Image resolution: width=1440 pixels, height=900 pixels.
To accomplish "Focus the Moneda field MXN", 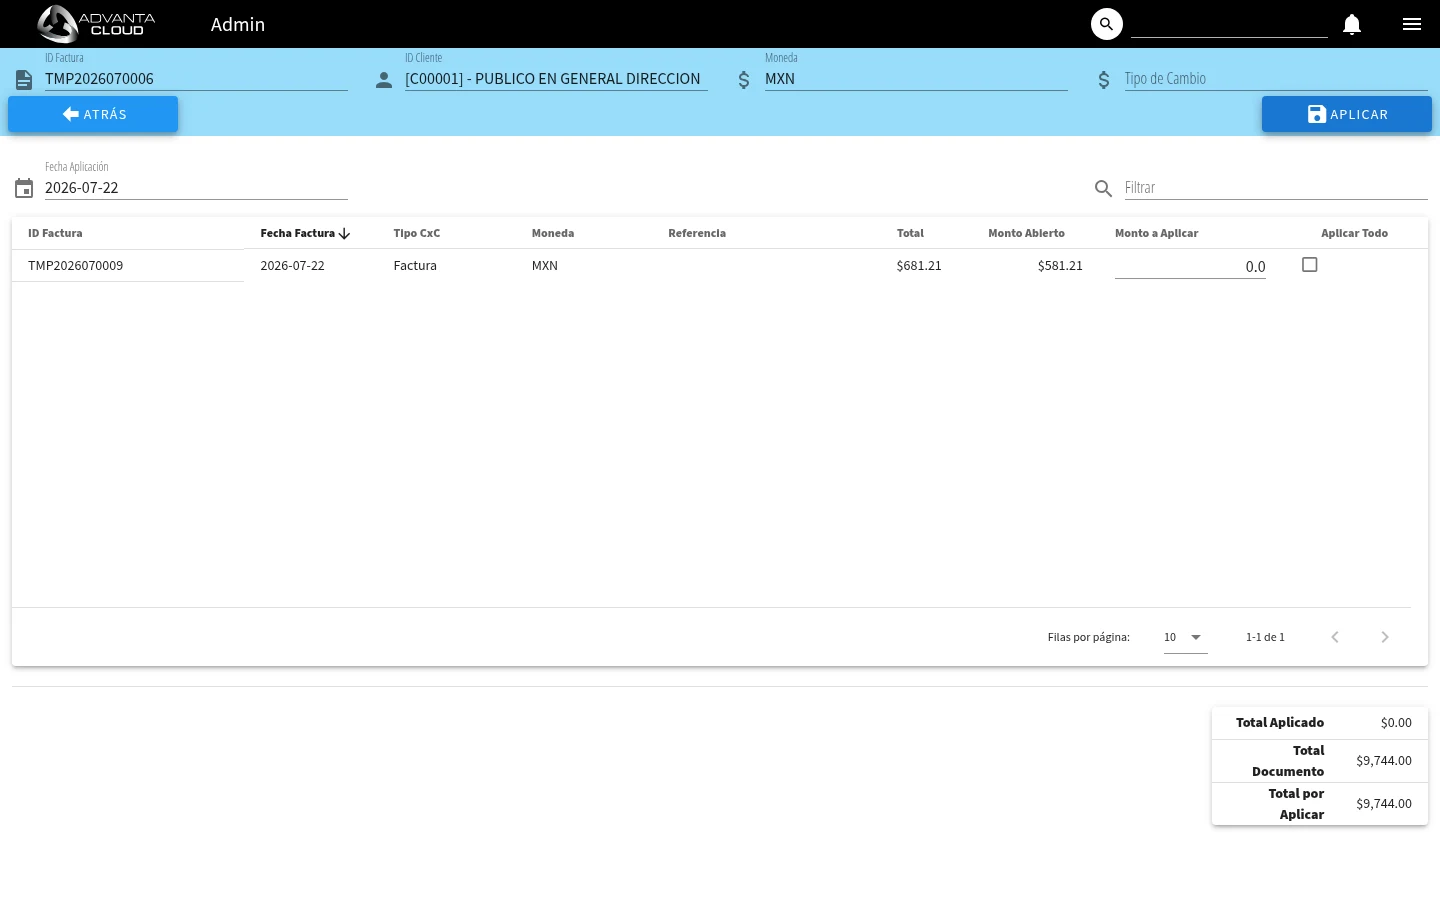I will [x=916, y=79].
